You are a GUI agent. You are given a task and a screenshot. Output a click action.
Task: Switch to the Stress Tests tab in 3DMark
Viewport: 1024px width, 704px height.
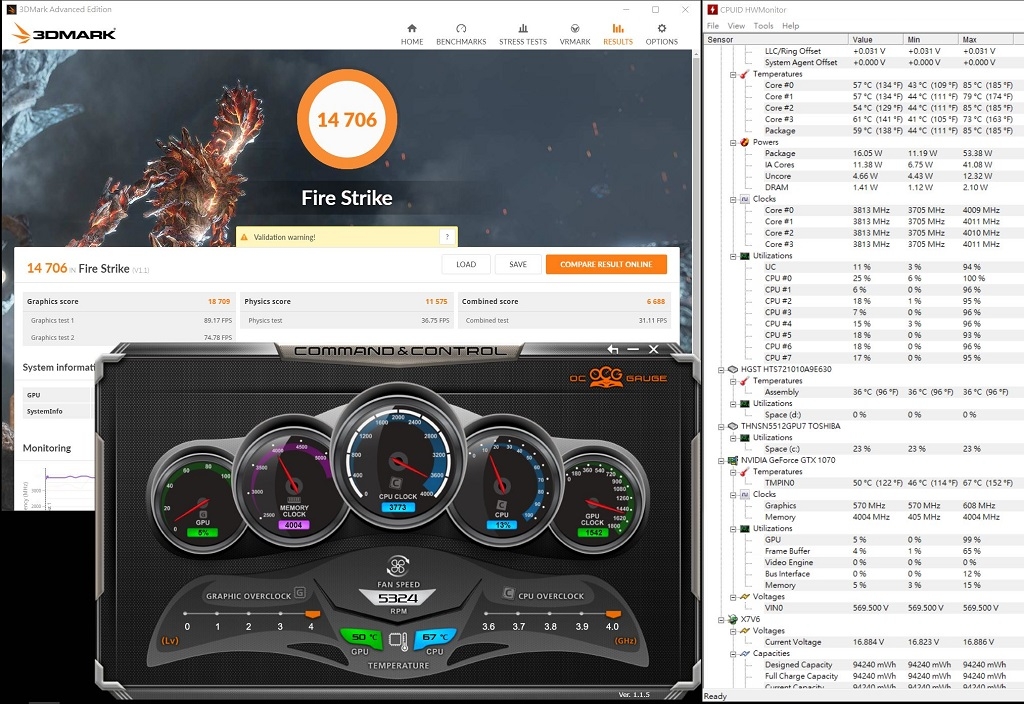tap(523, 35)
